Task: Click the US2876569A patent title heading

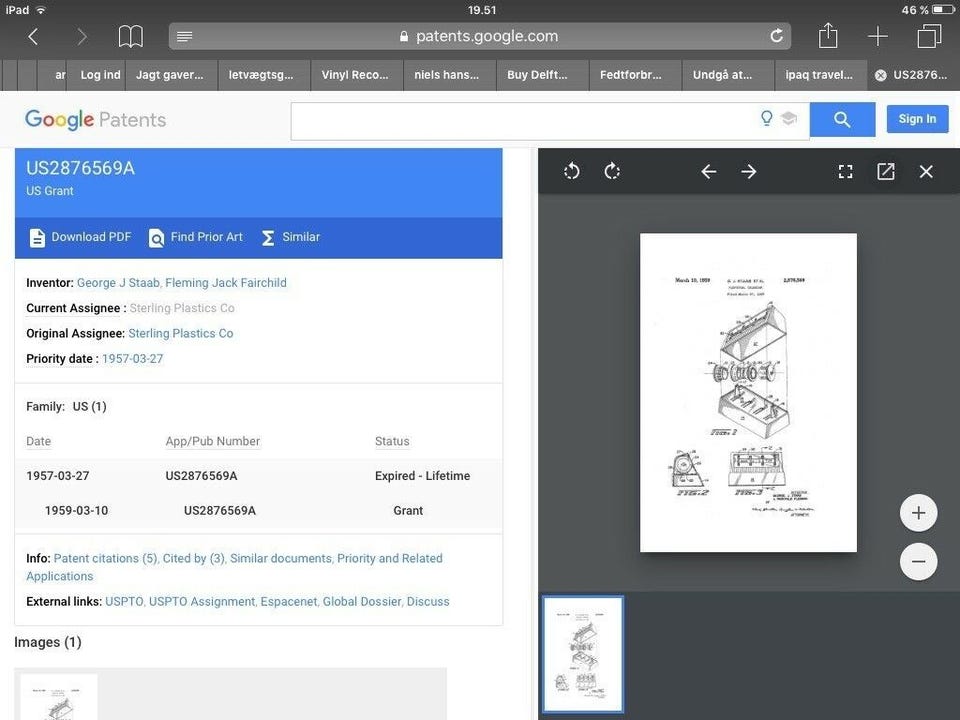Action: 80,168
